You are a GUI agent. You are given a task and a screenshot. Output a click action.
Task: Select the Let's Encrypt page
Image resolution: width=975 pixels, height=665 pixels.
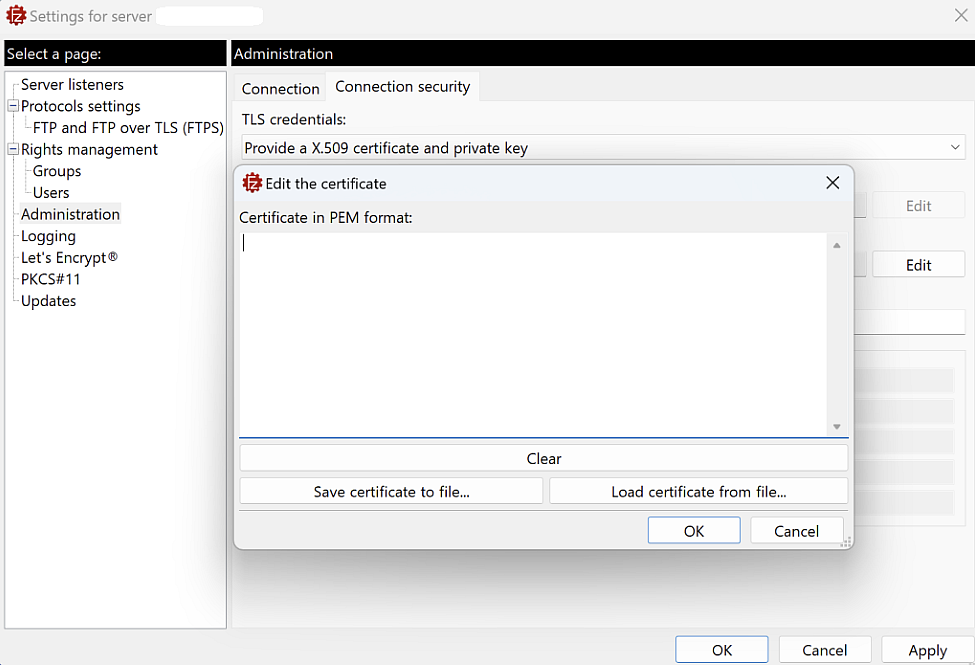click(x=68, y=257)
